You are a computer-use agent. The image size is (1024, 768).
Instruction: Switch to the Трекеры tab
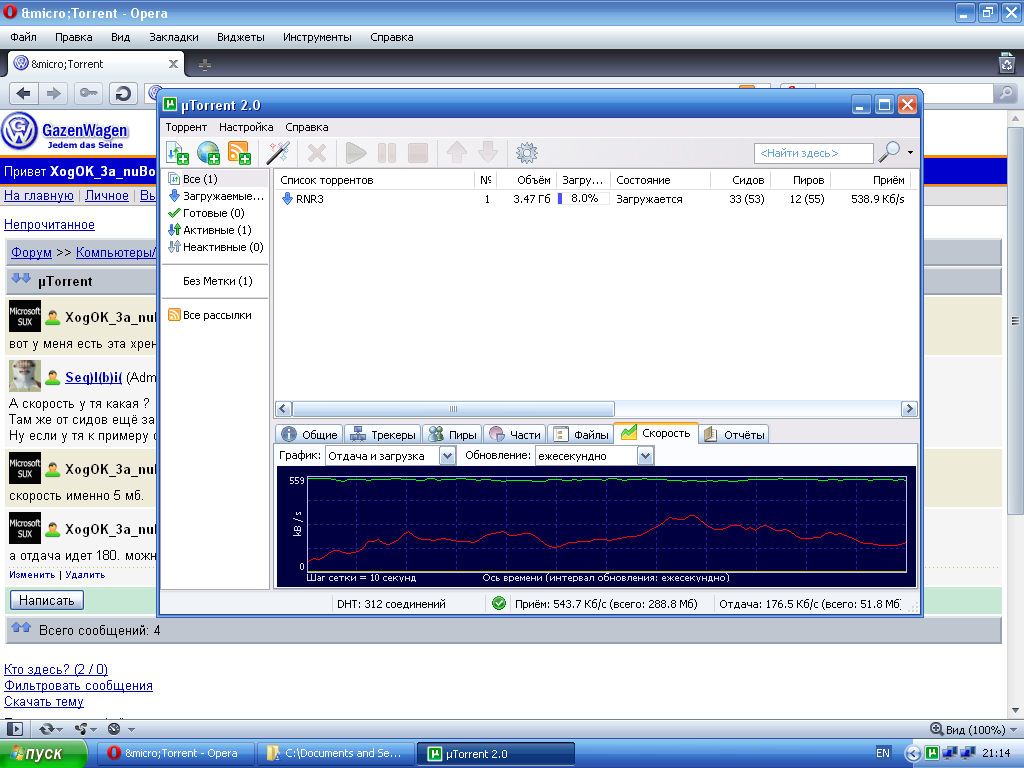(x=383, y=434)
